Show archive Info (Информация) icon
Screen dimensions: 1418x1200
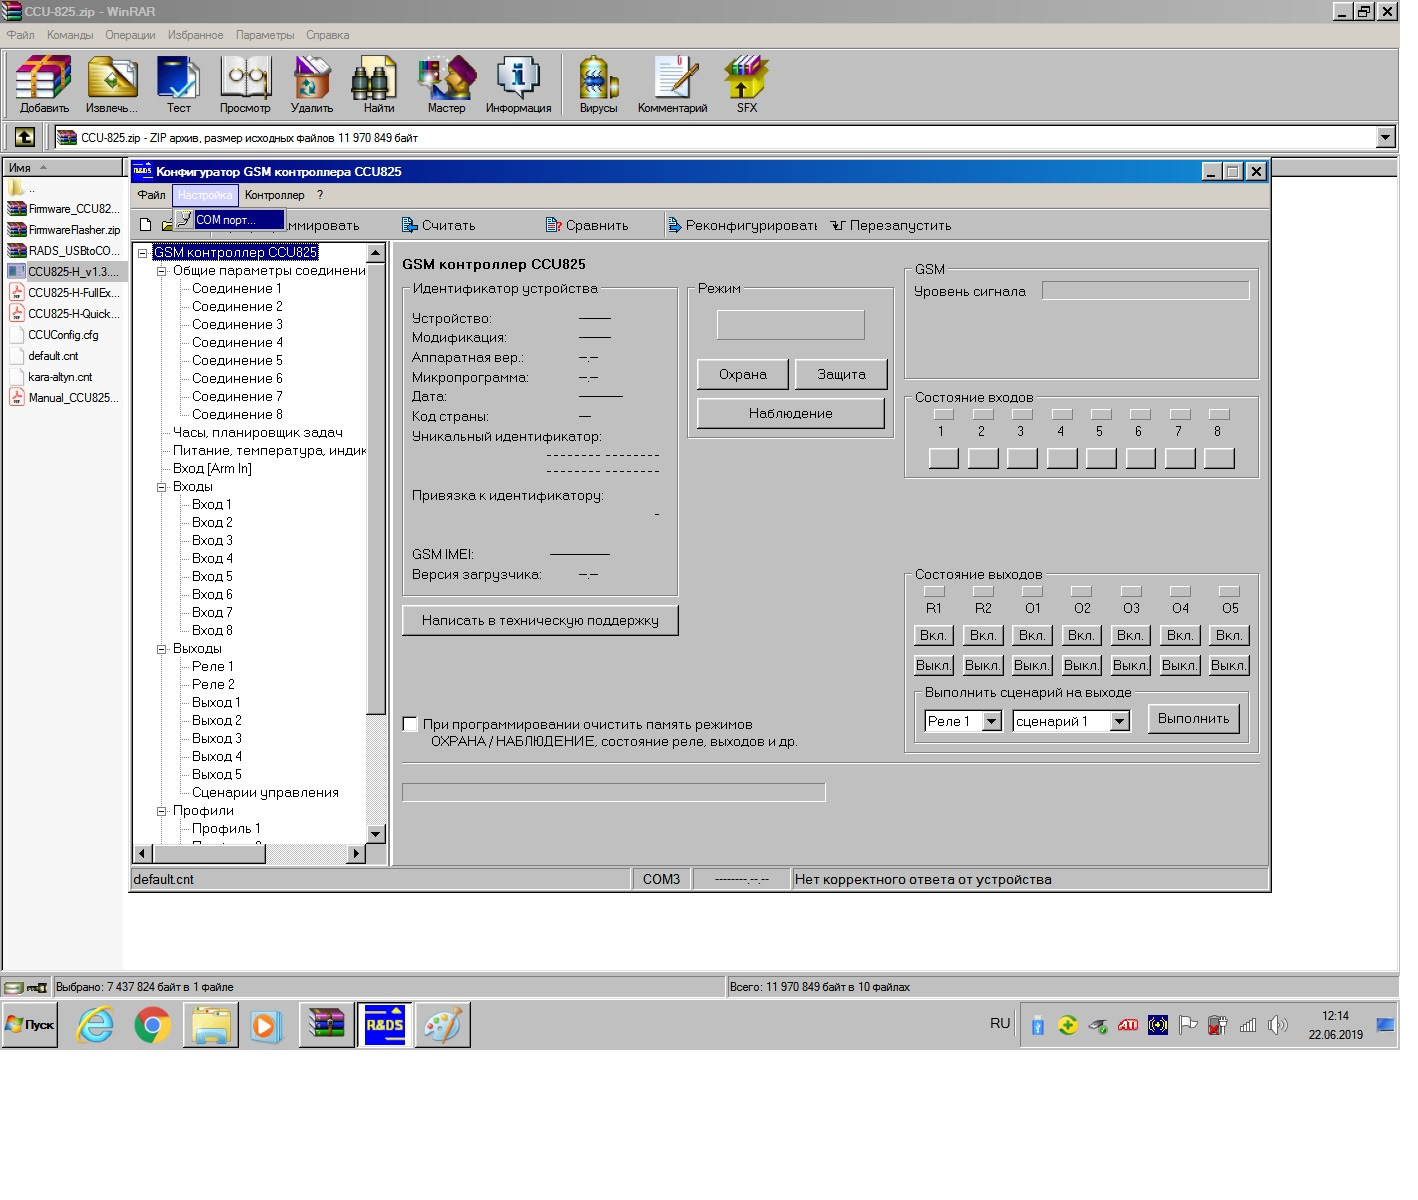click(518, 84)
